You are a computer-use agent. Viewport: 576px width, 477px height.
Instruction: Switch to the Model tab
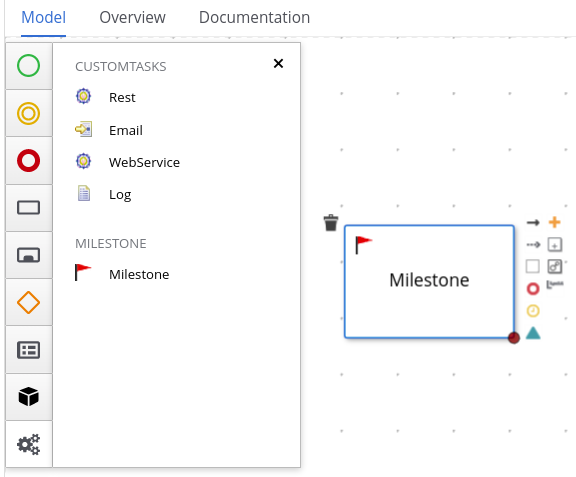pos(43,17)
